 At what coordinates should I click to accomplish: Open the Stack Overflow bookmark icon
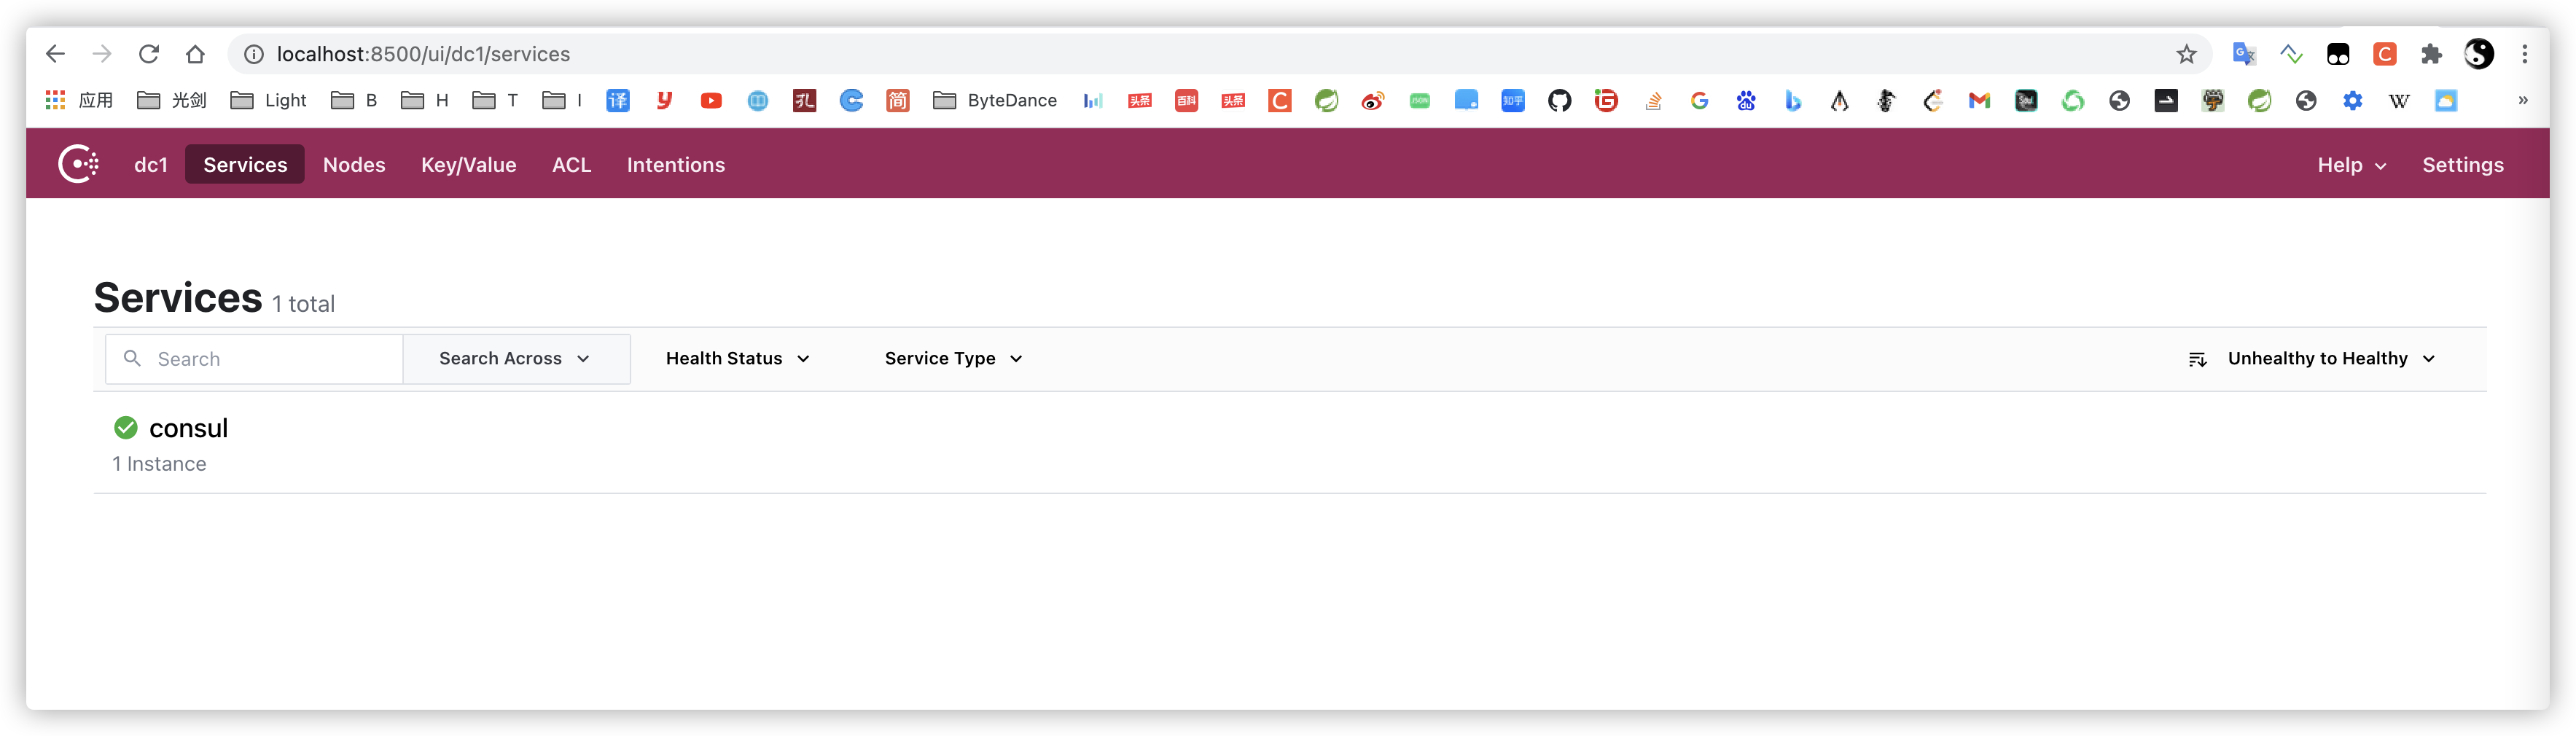tap(1653, 100)
